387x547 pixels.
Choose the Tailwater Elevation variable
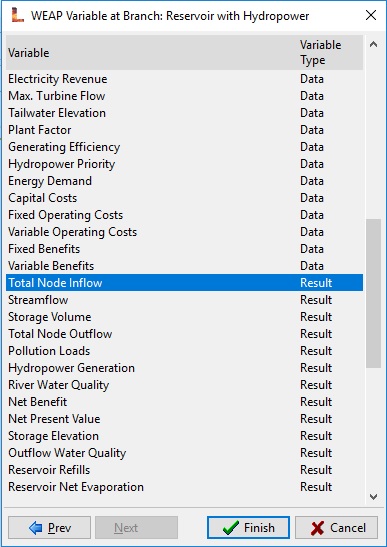184,113
